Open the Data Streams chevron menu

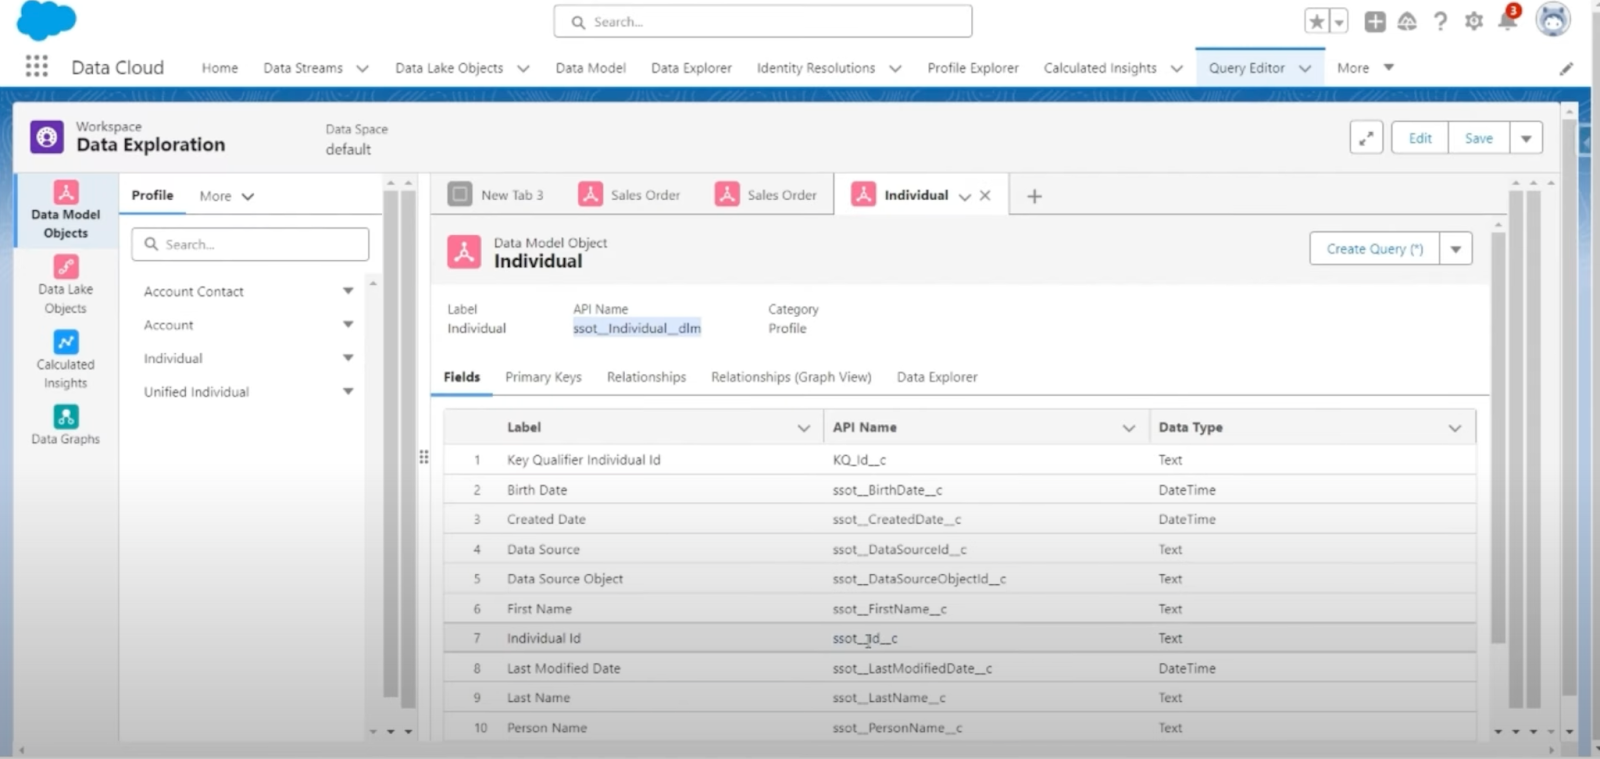click(x=362, y=68)
